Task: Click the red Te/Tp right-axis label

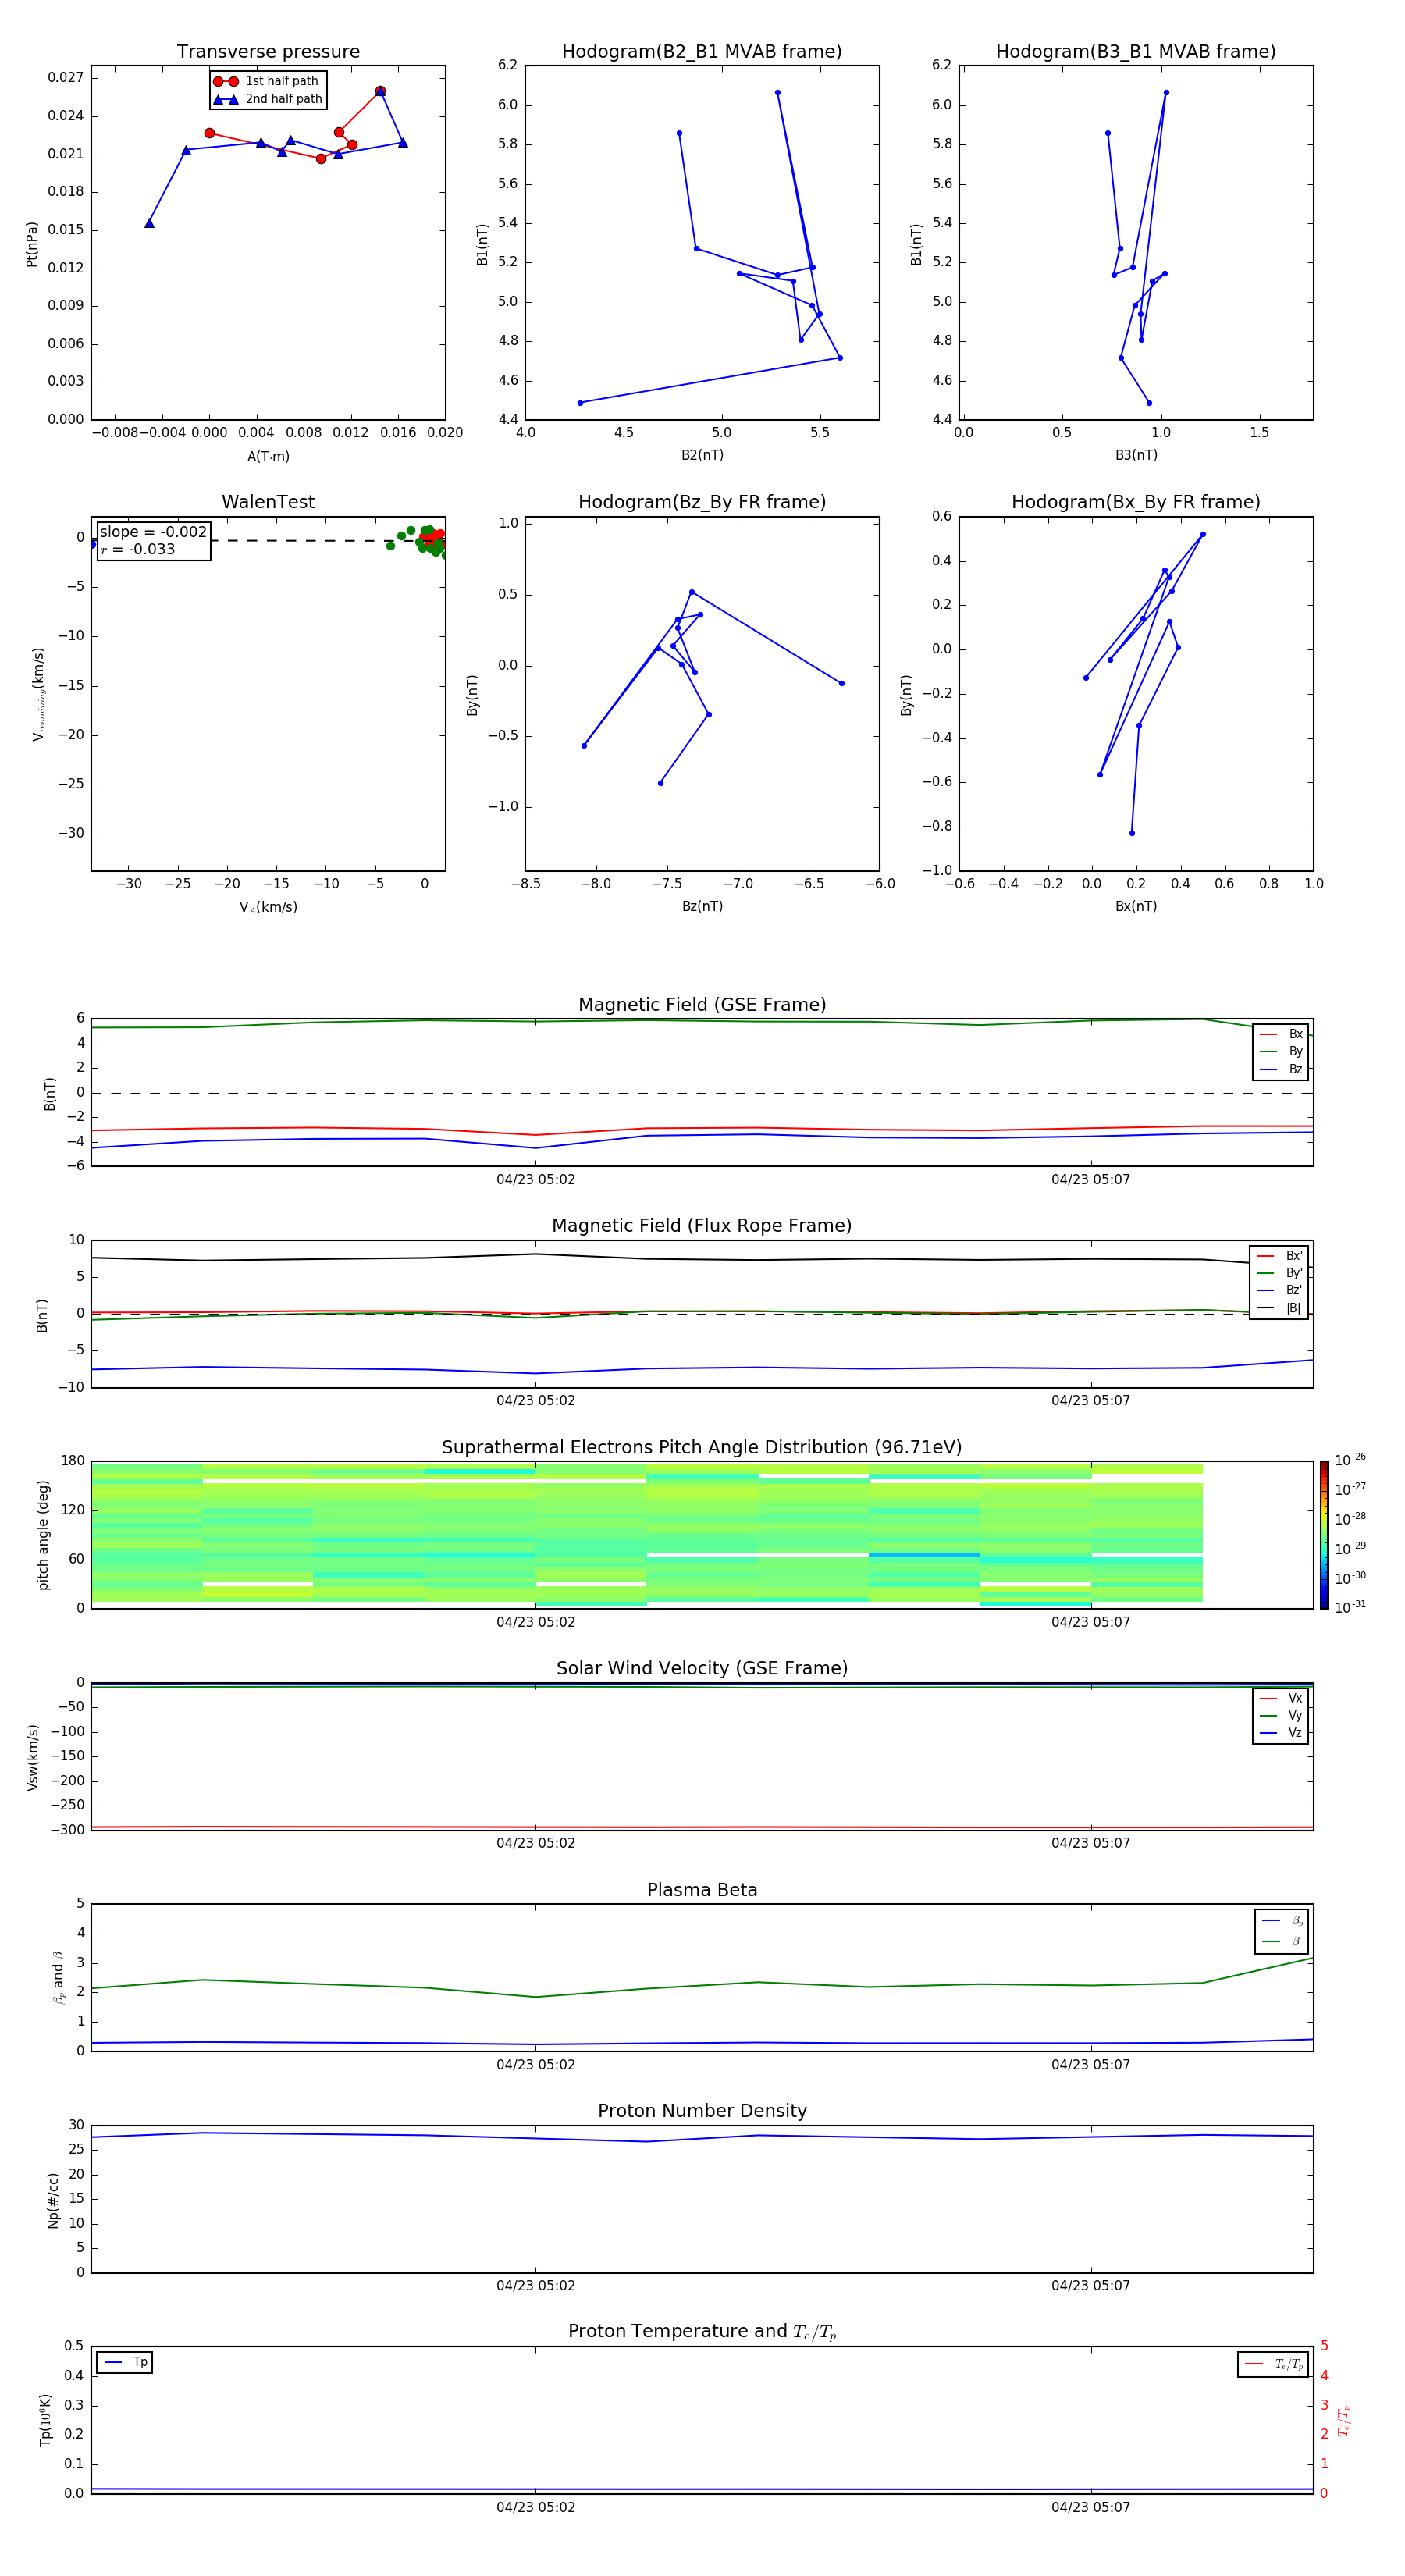Action: pyautogui.click(x=1343, y=2420)
